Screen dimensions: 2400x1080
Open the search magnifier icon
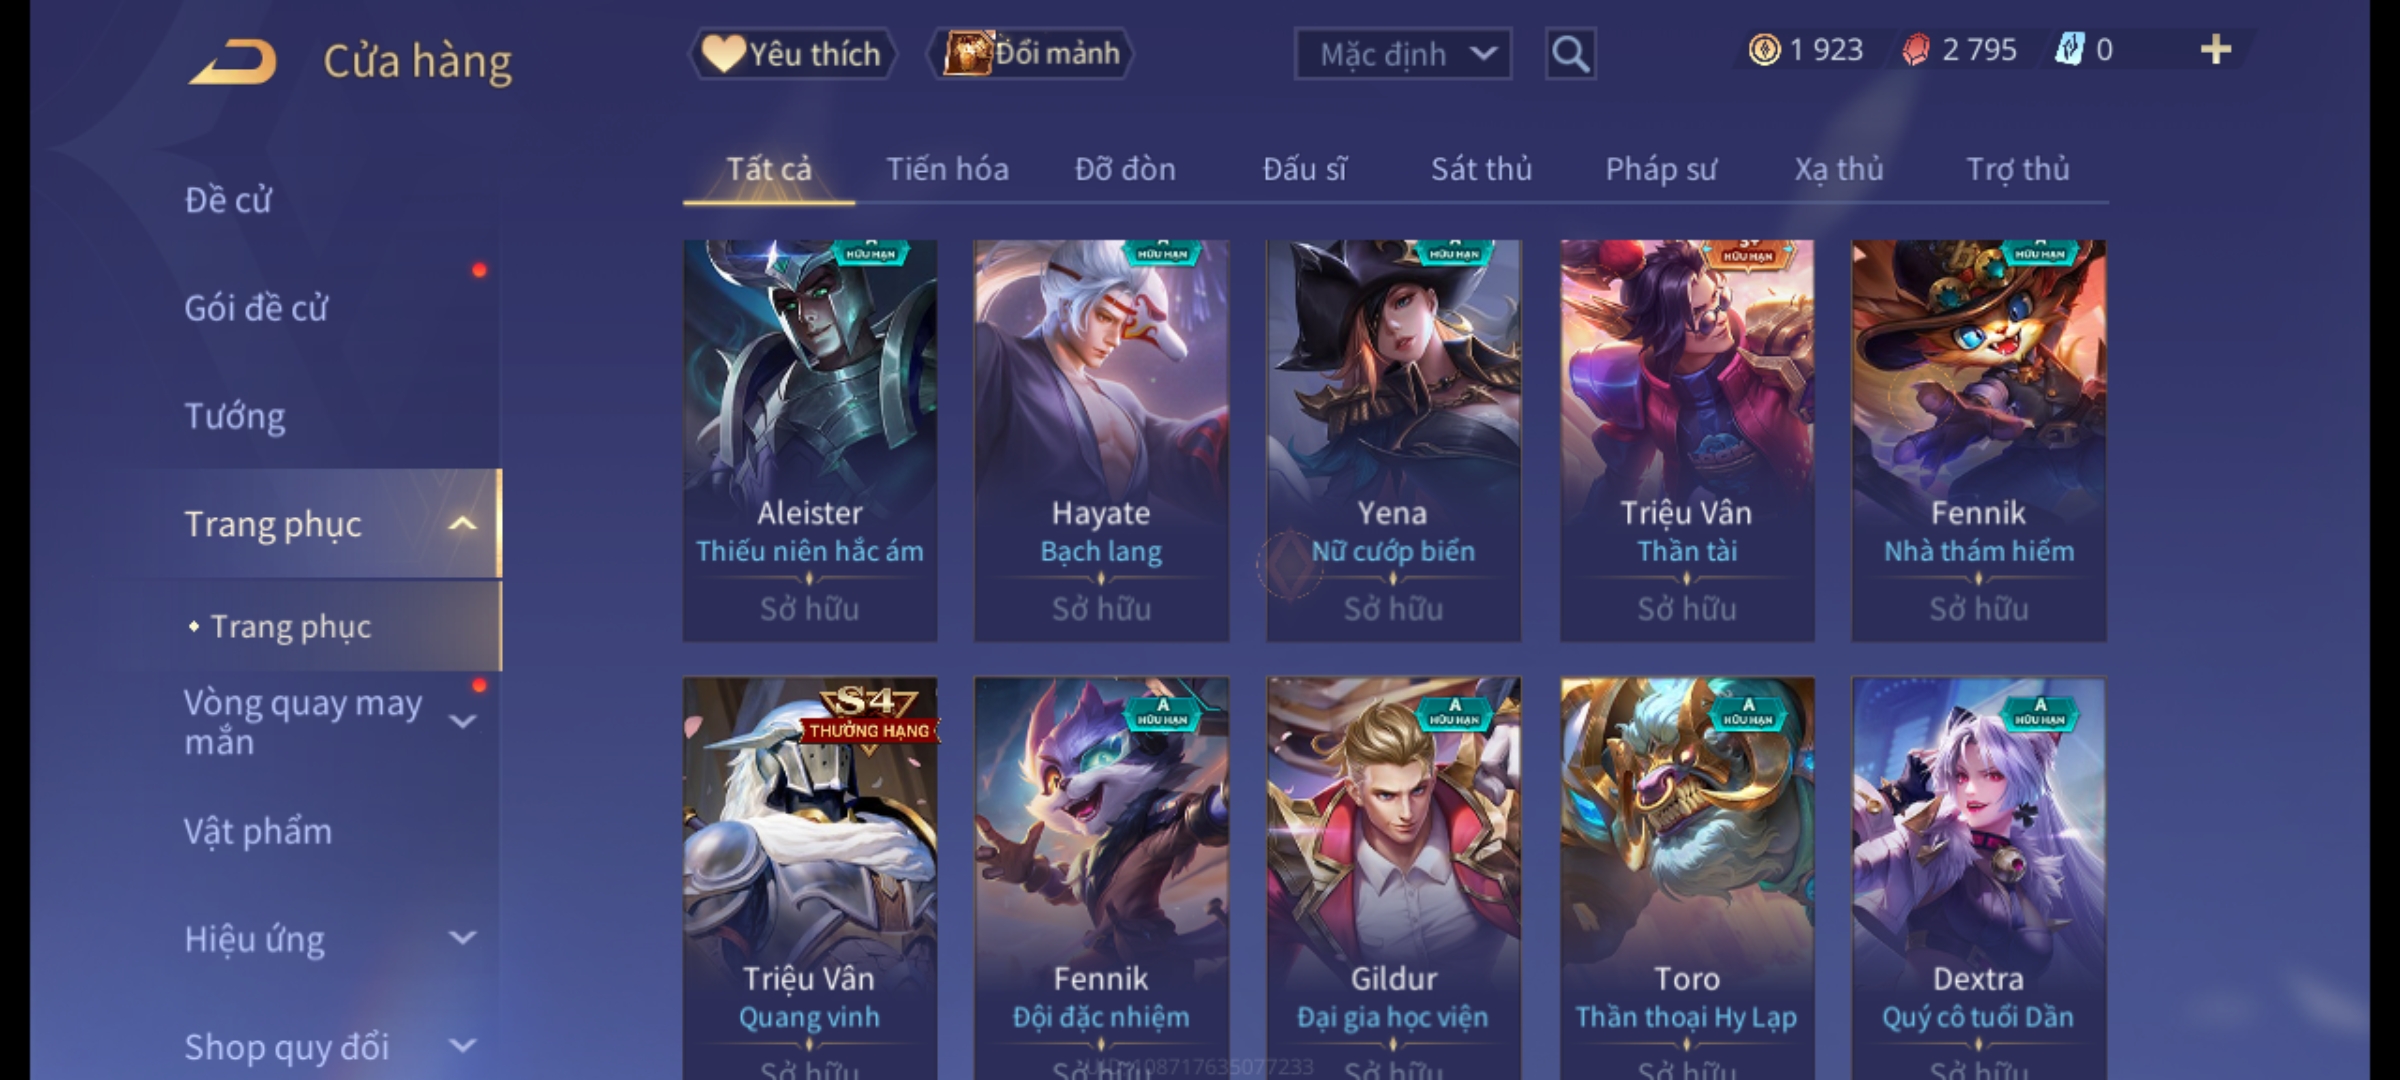pyautogui.click(x=1570, y=54)
